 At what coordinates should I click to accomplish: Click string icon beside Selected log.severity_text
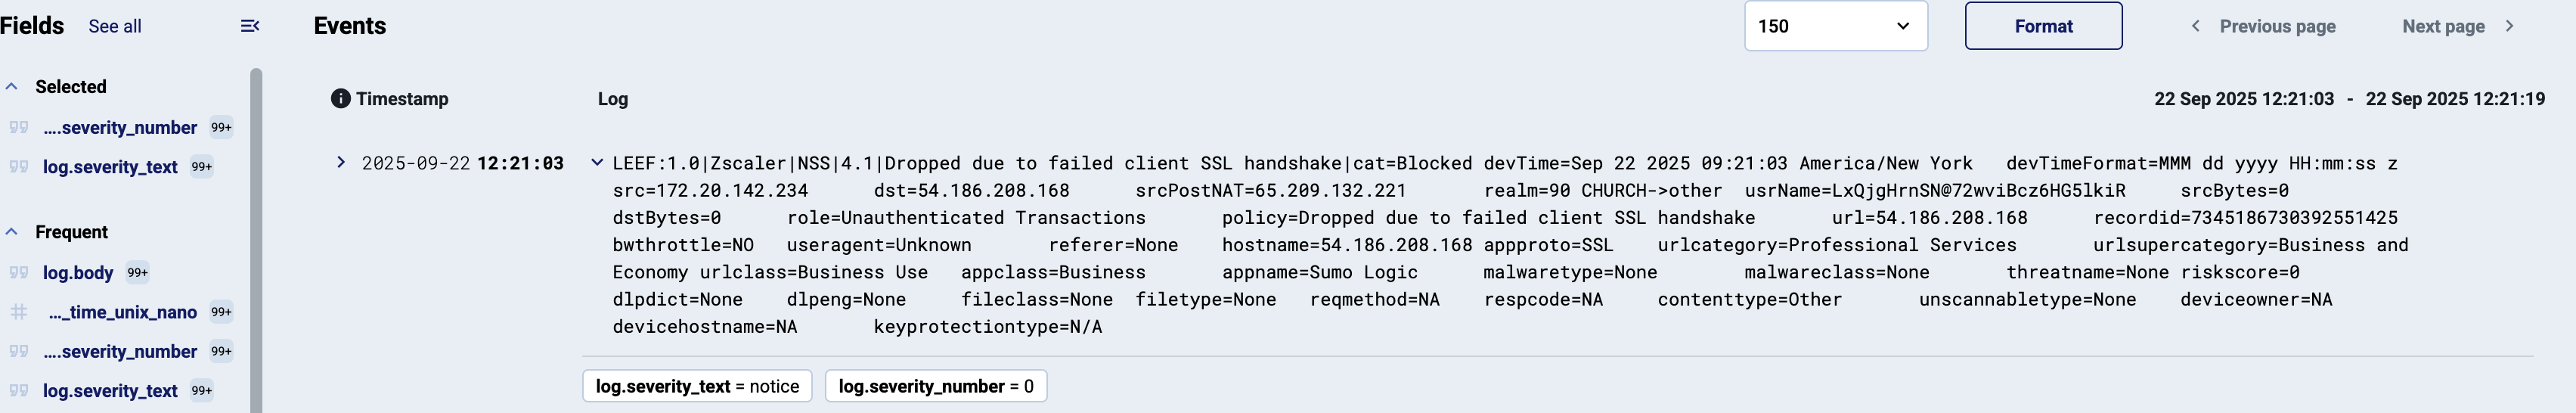point(18,167)
